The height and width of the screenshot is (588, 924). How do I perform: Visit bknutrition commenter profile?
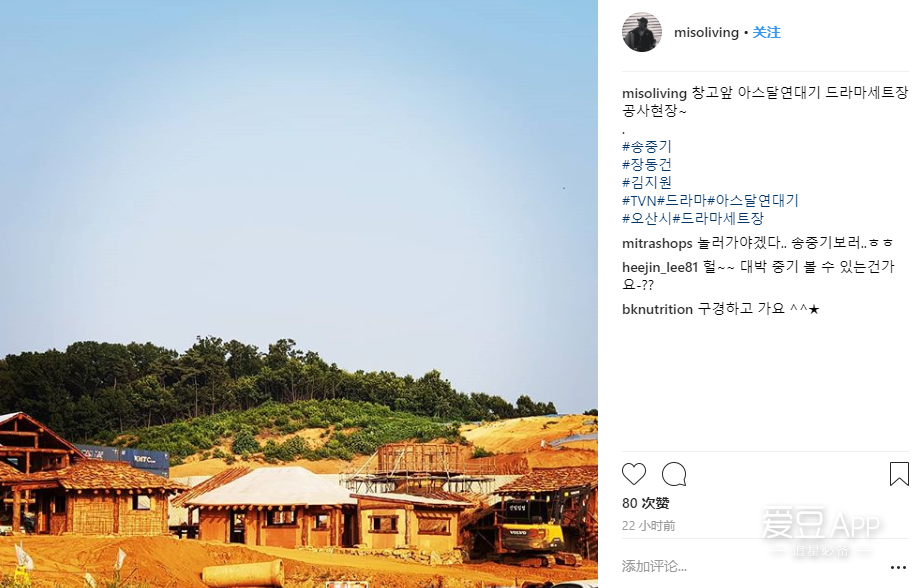pyautogui.click(x=657, y=309)
